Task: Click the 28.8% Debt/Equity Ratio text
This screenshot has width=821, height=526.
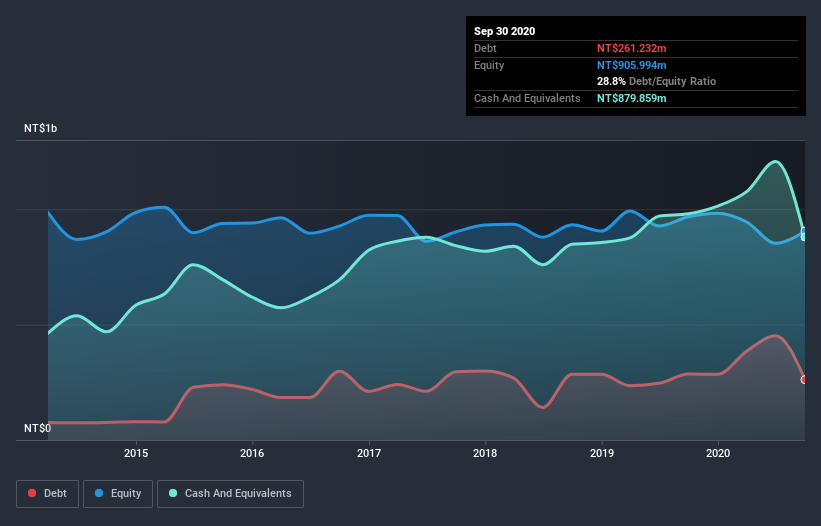Action: [x=657, y=82]
